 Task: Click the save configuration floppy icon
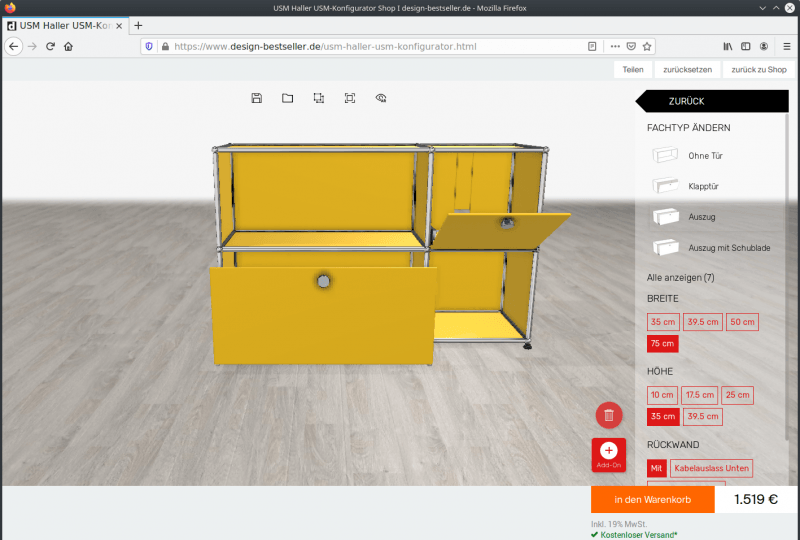[257, 98]
